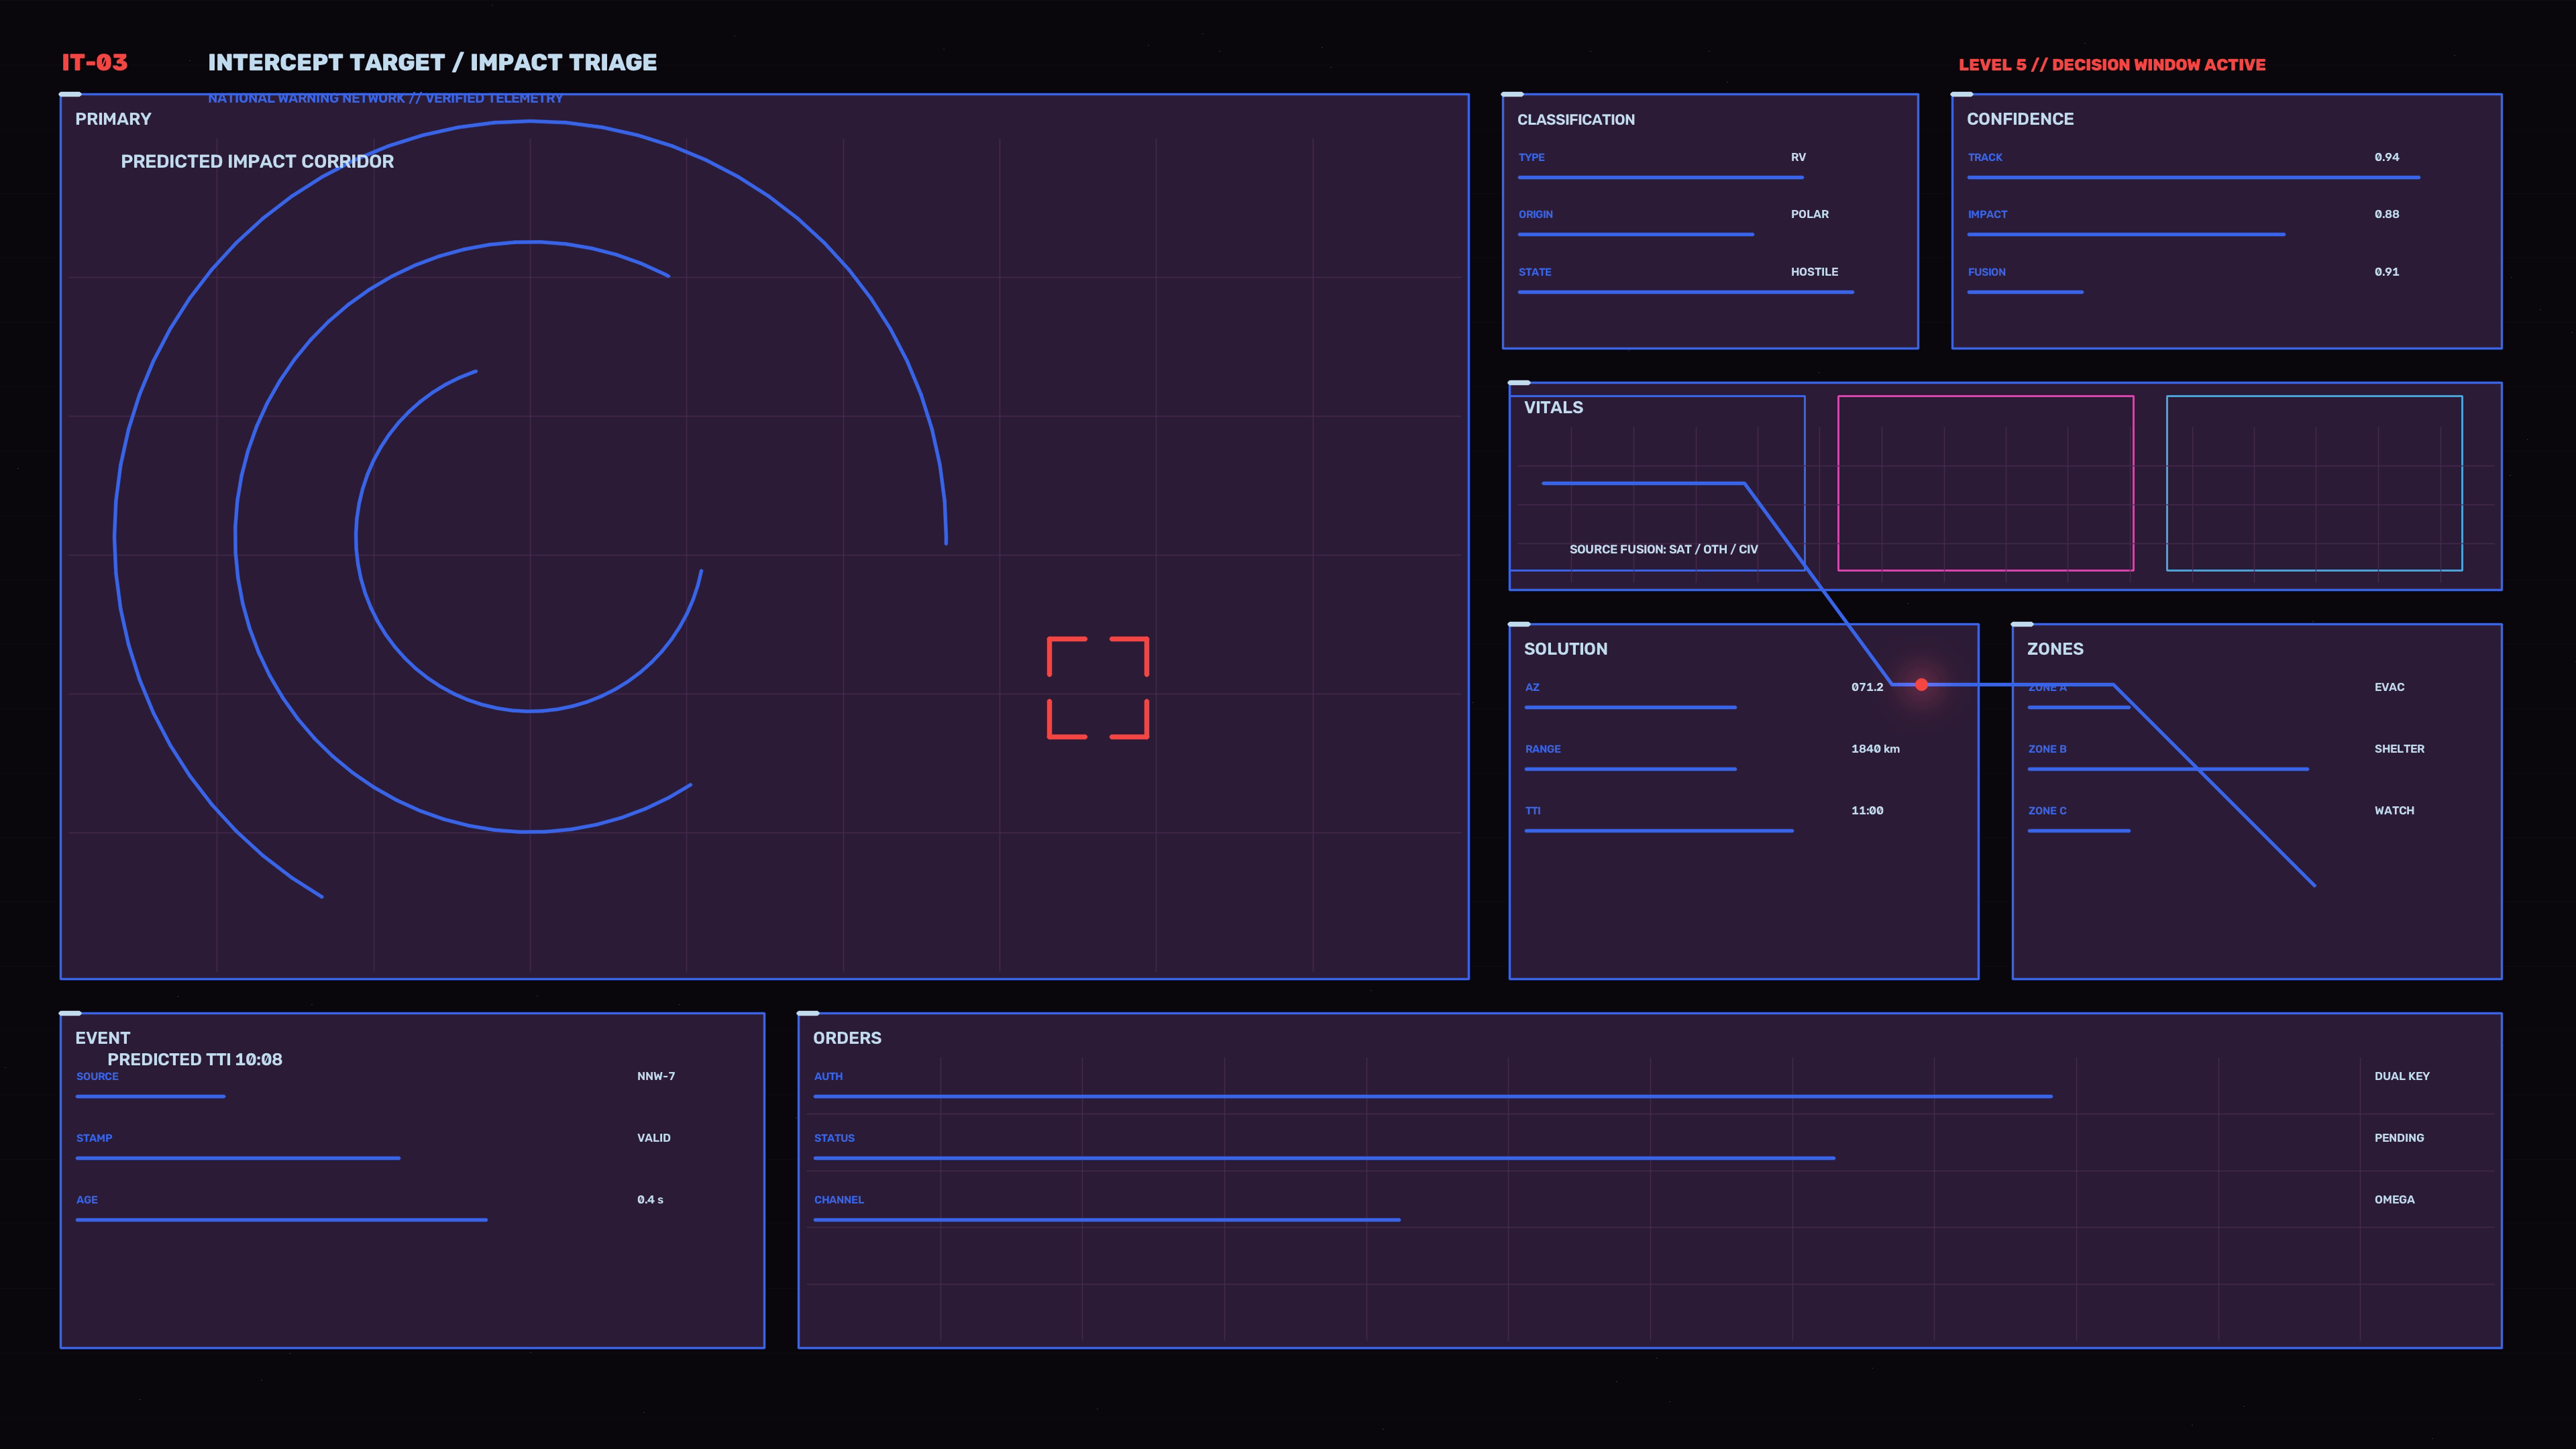Click the CHANNEL bar in Orders
The height and width of the screenshot is (1449, 2576).
(1107, 1220)
